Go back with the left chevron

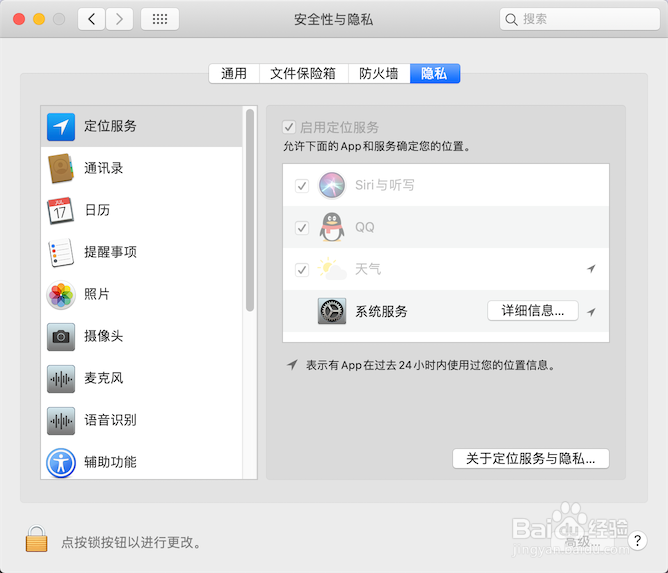click(91, 19)
